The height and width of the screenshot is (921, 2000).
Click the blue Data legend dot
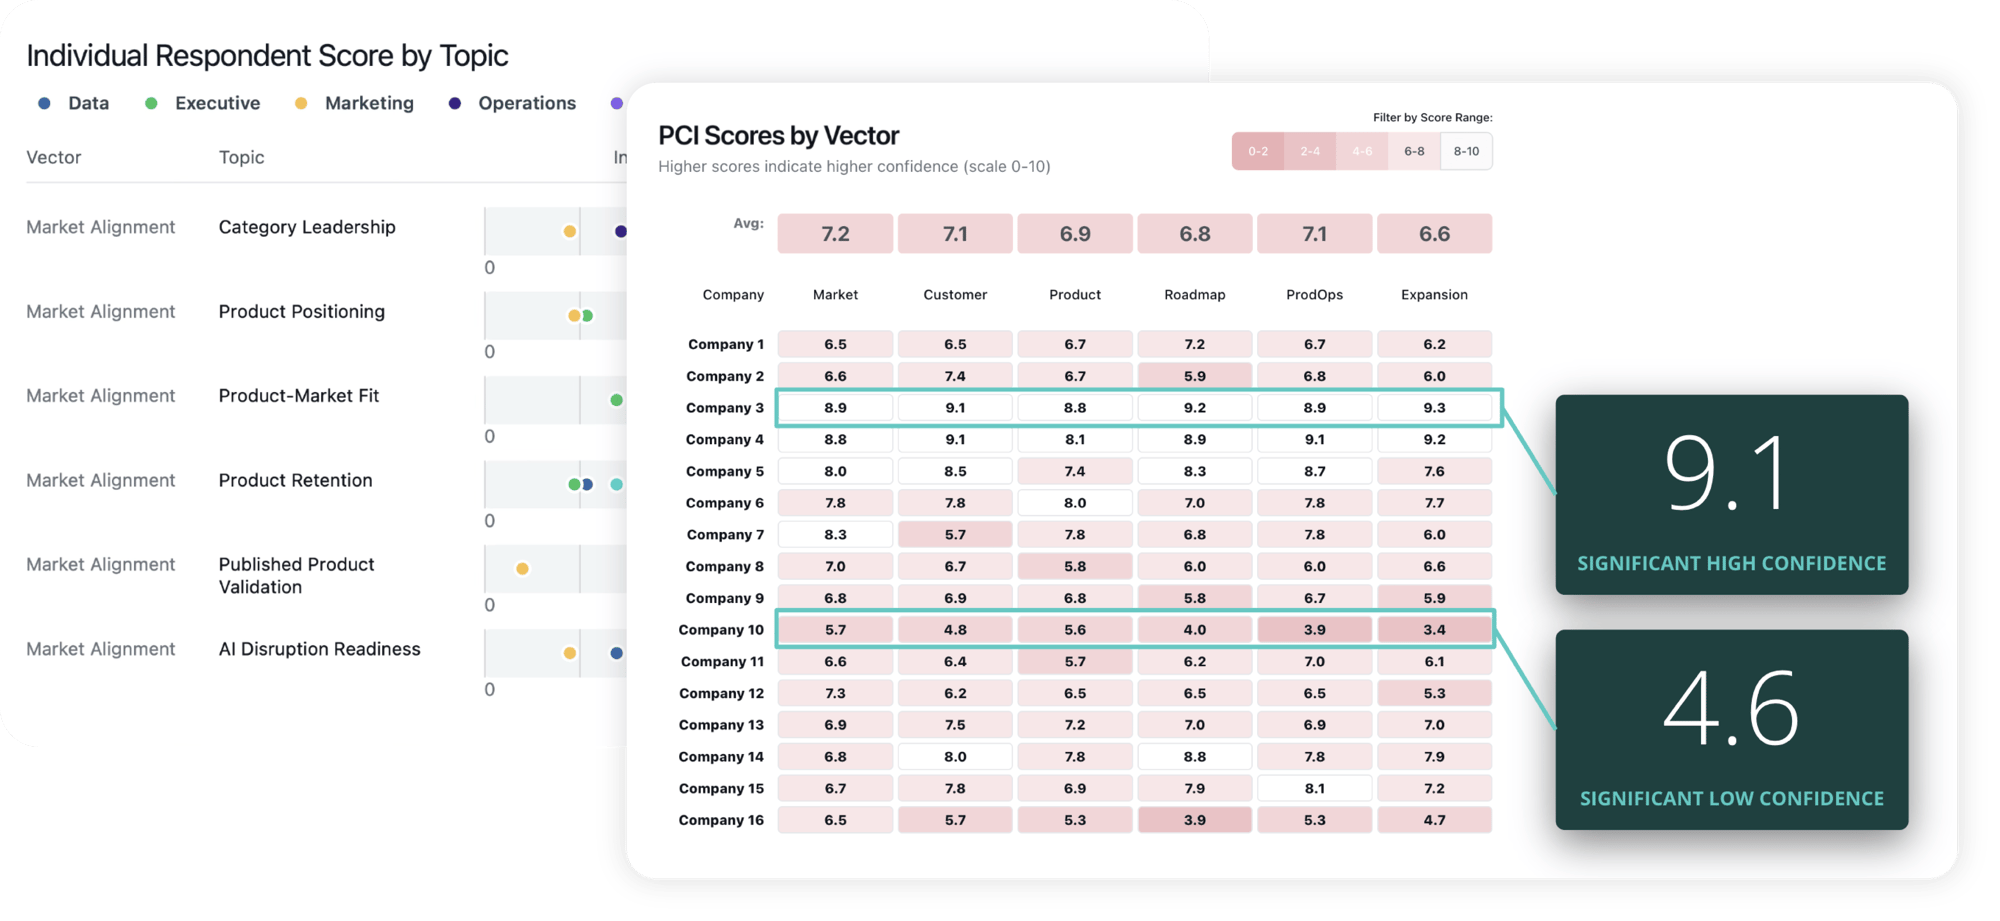(44, 103)
